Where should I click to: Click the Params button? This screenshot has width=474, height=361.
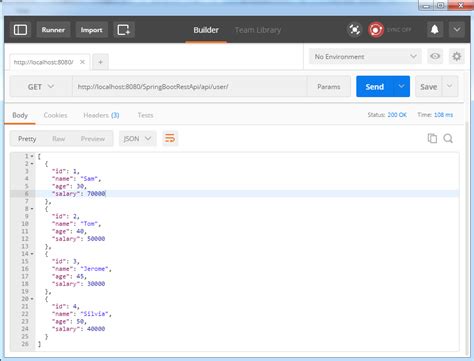(328, 87)
